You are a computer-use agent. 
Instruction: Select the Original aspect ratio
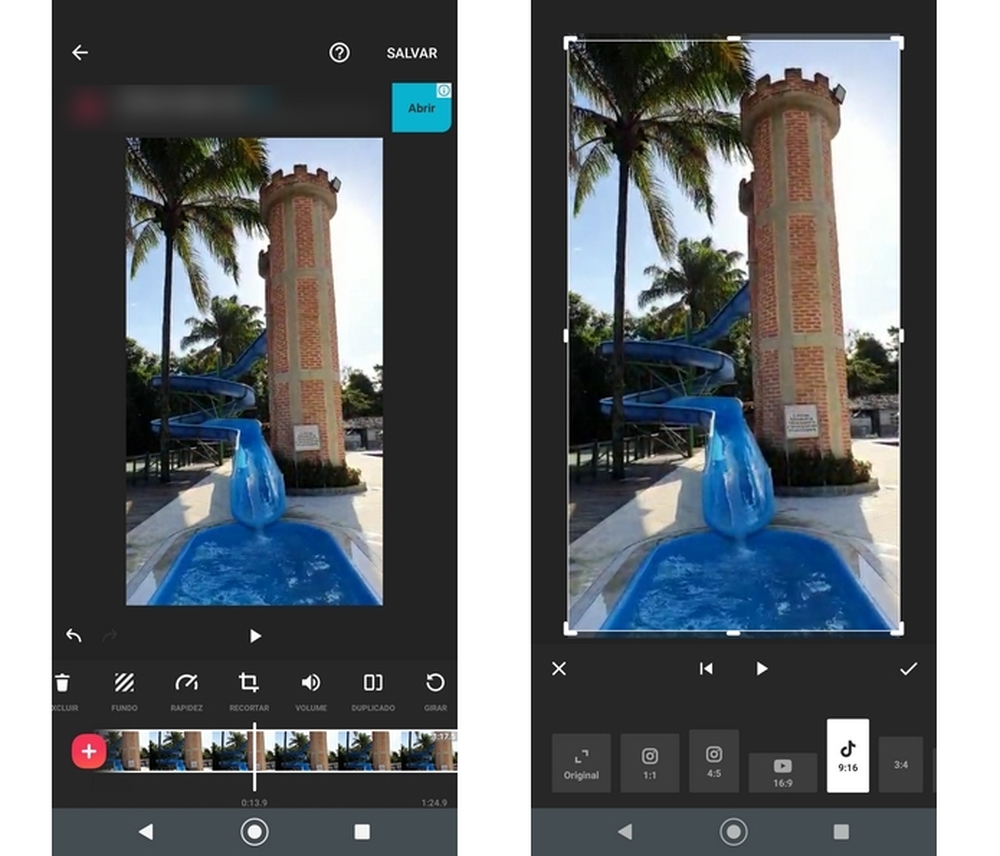tap(580, 760)
